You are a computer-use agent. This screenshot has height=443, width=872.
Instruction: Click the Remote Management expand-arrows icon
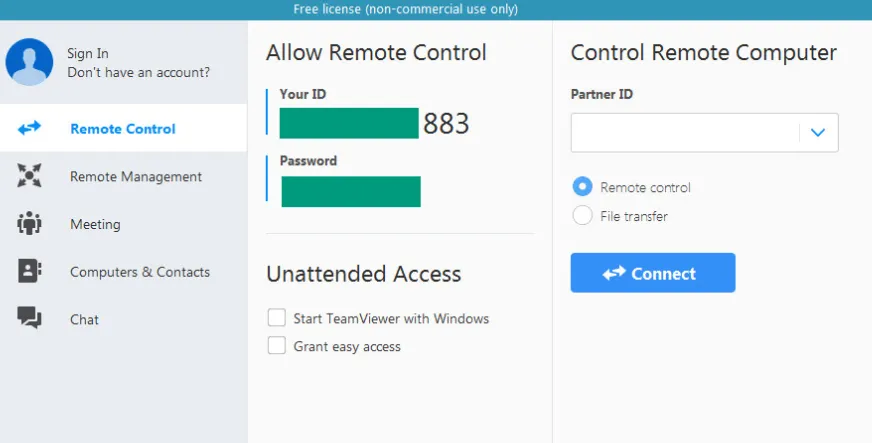29,176
